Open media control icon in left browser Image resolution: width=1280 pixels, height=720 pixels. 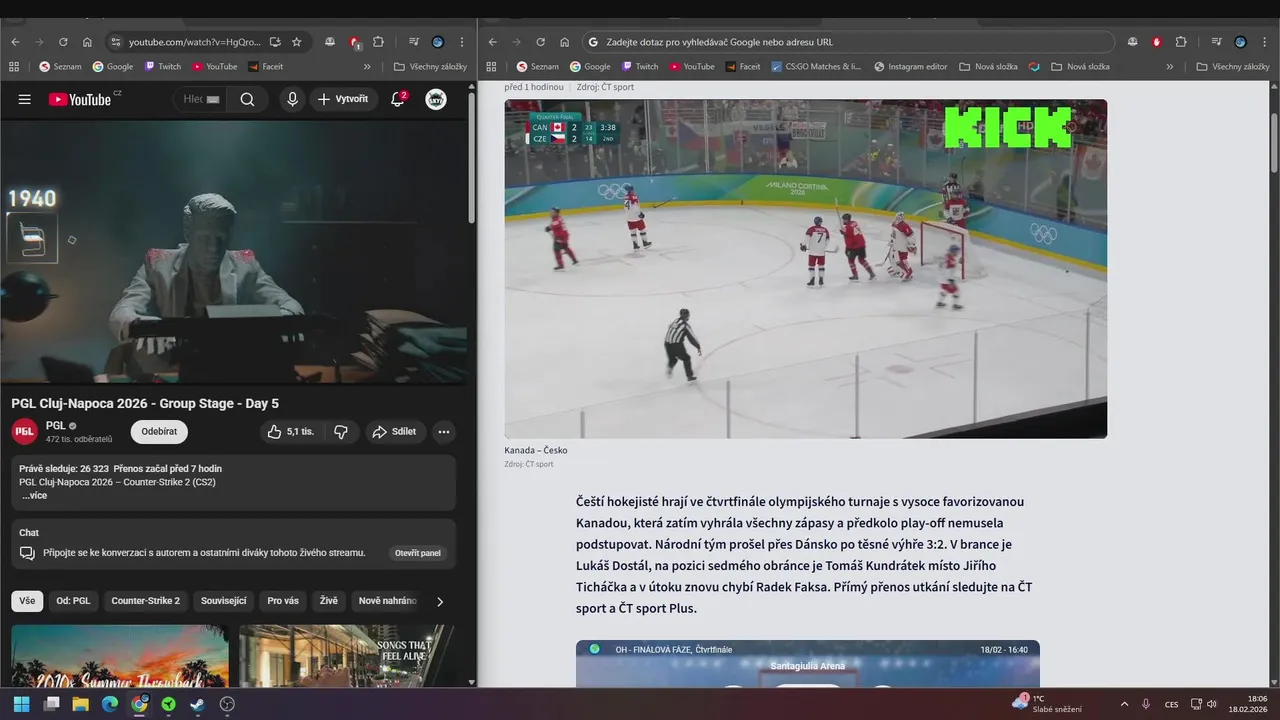click(413, 42)
